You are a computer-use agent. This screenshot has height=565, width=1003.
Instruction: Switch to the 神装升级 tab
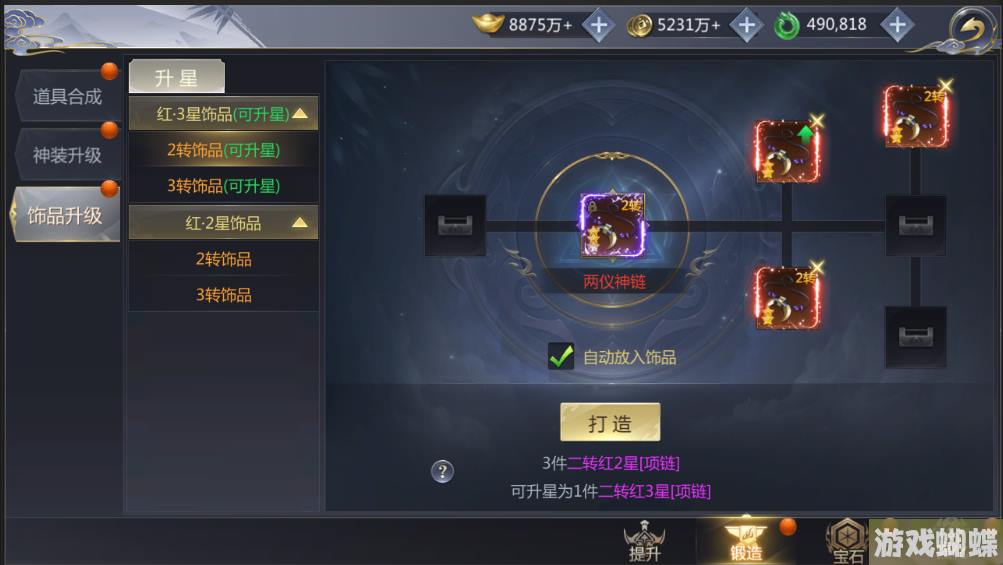(x=67, y=155)
